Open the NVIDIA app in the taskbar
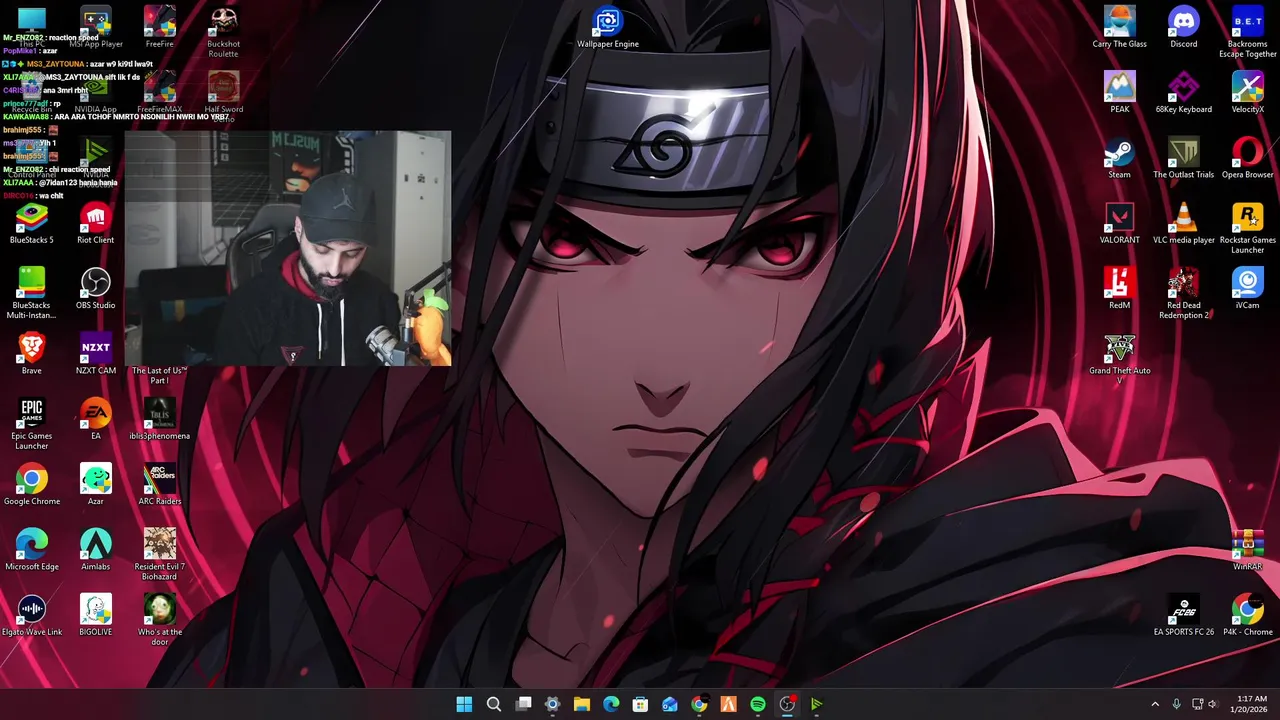This screenshot has height=720, width=1280. pos(816,704)
